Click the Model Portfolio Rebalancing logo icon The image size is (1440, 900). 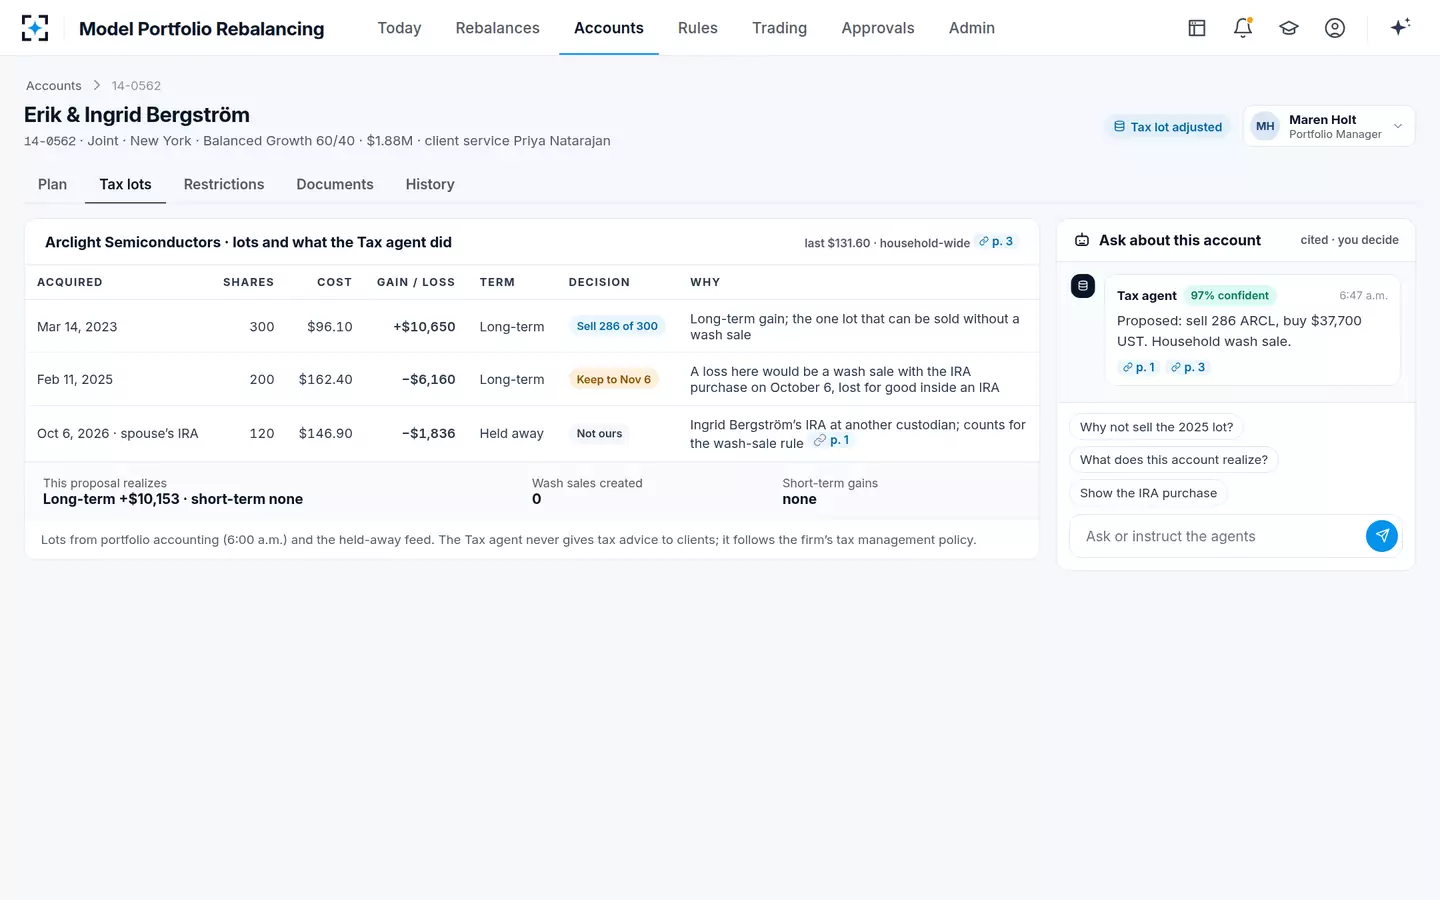pos(35,28)
